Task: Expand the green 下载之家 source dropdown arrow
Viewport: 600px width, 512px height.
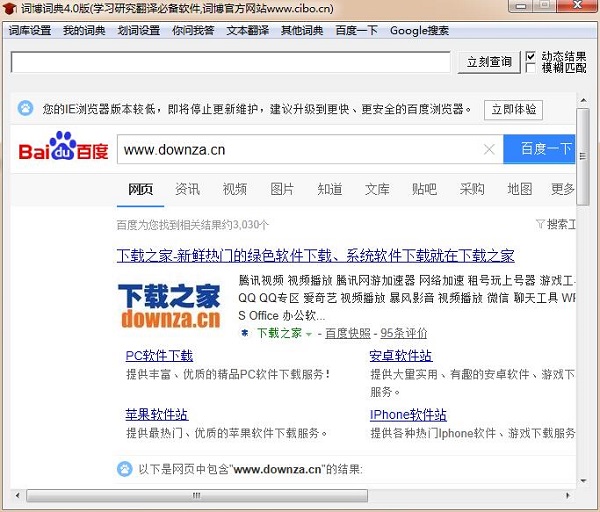Action: click(309, 334)
